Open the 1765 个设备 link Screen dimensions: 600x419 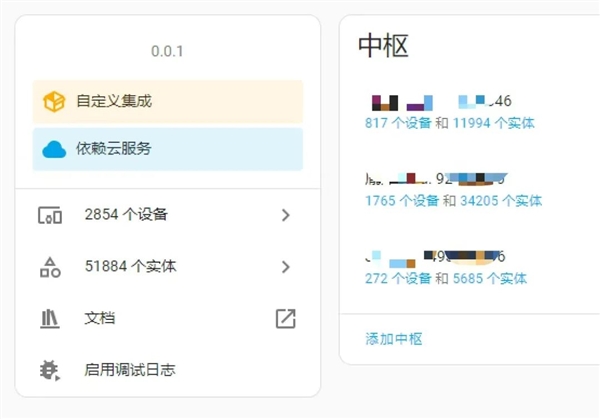401,201
